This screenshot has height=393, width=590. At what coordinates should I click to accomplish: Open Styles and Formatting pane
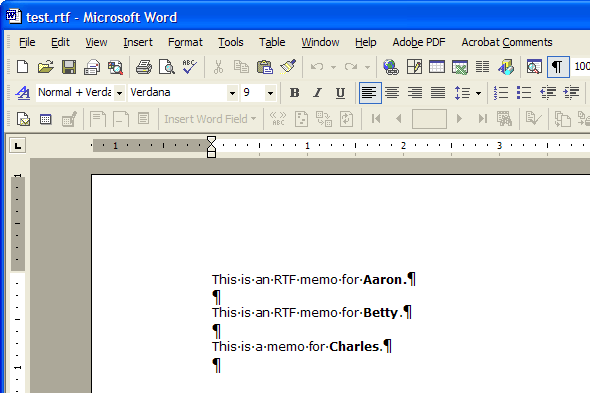point(23,93)
